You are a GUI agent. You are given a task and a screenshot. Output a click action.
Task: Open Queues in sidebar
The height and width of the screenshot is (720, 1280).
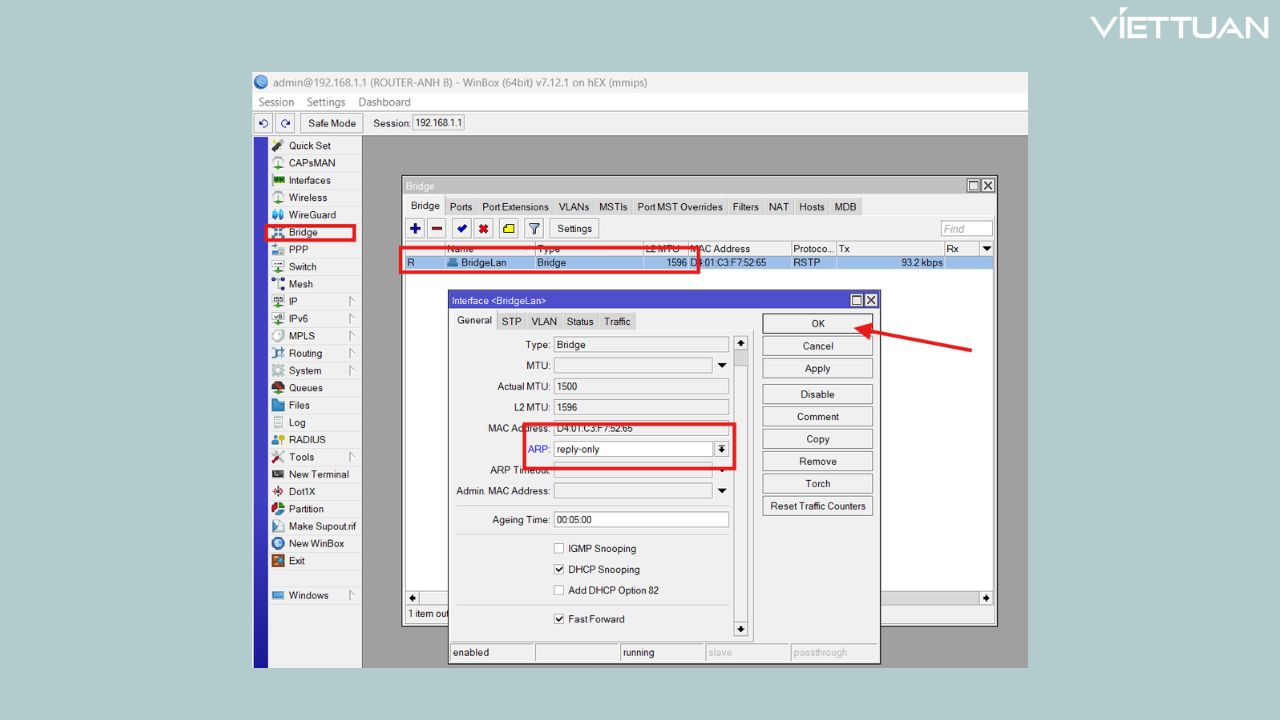306,388
